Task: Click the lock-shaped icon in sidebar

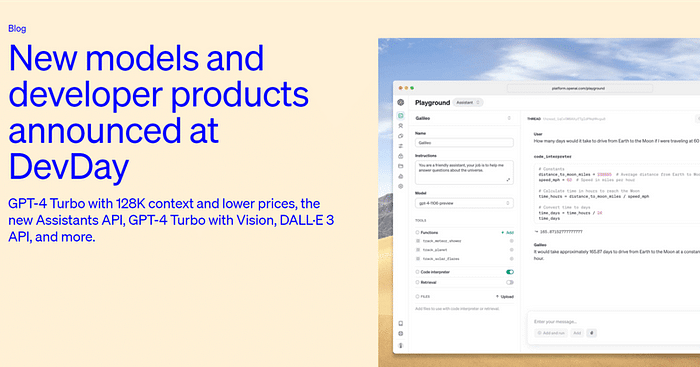Action: [400, 156]
